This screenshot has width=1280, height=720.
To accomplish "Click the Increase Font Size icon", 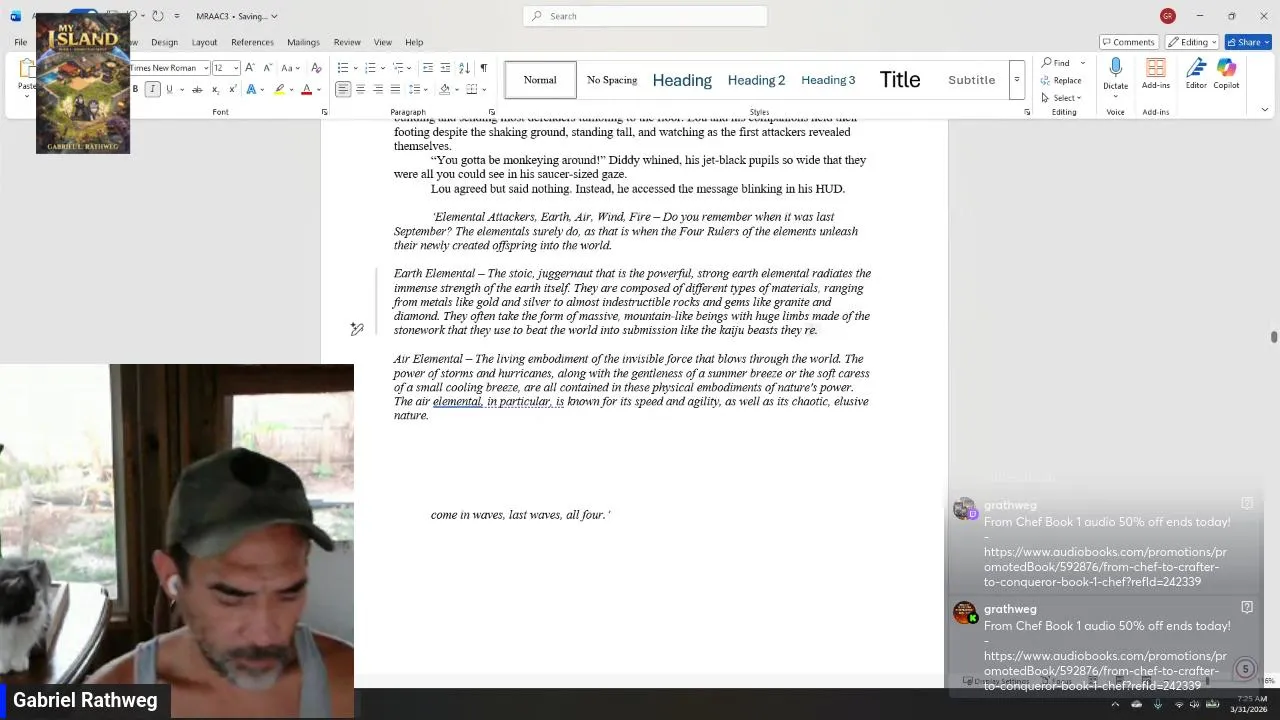I will 251,68.
